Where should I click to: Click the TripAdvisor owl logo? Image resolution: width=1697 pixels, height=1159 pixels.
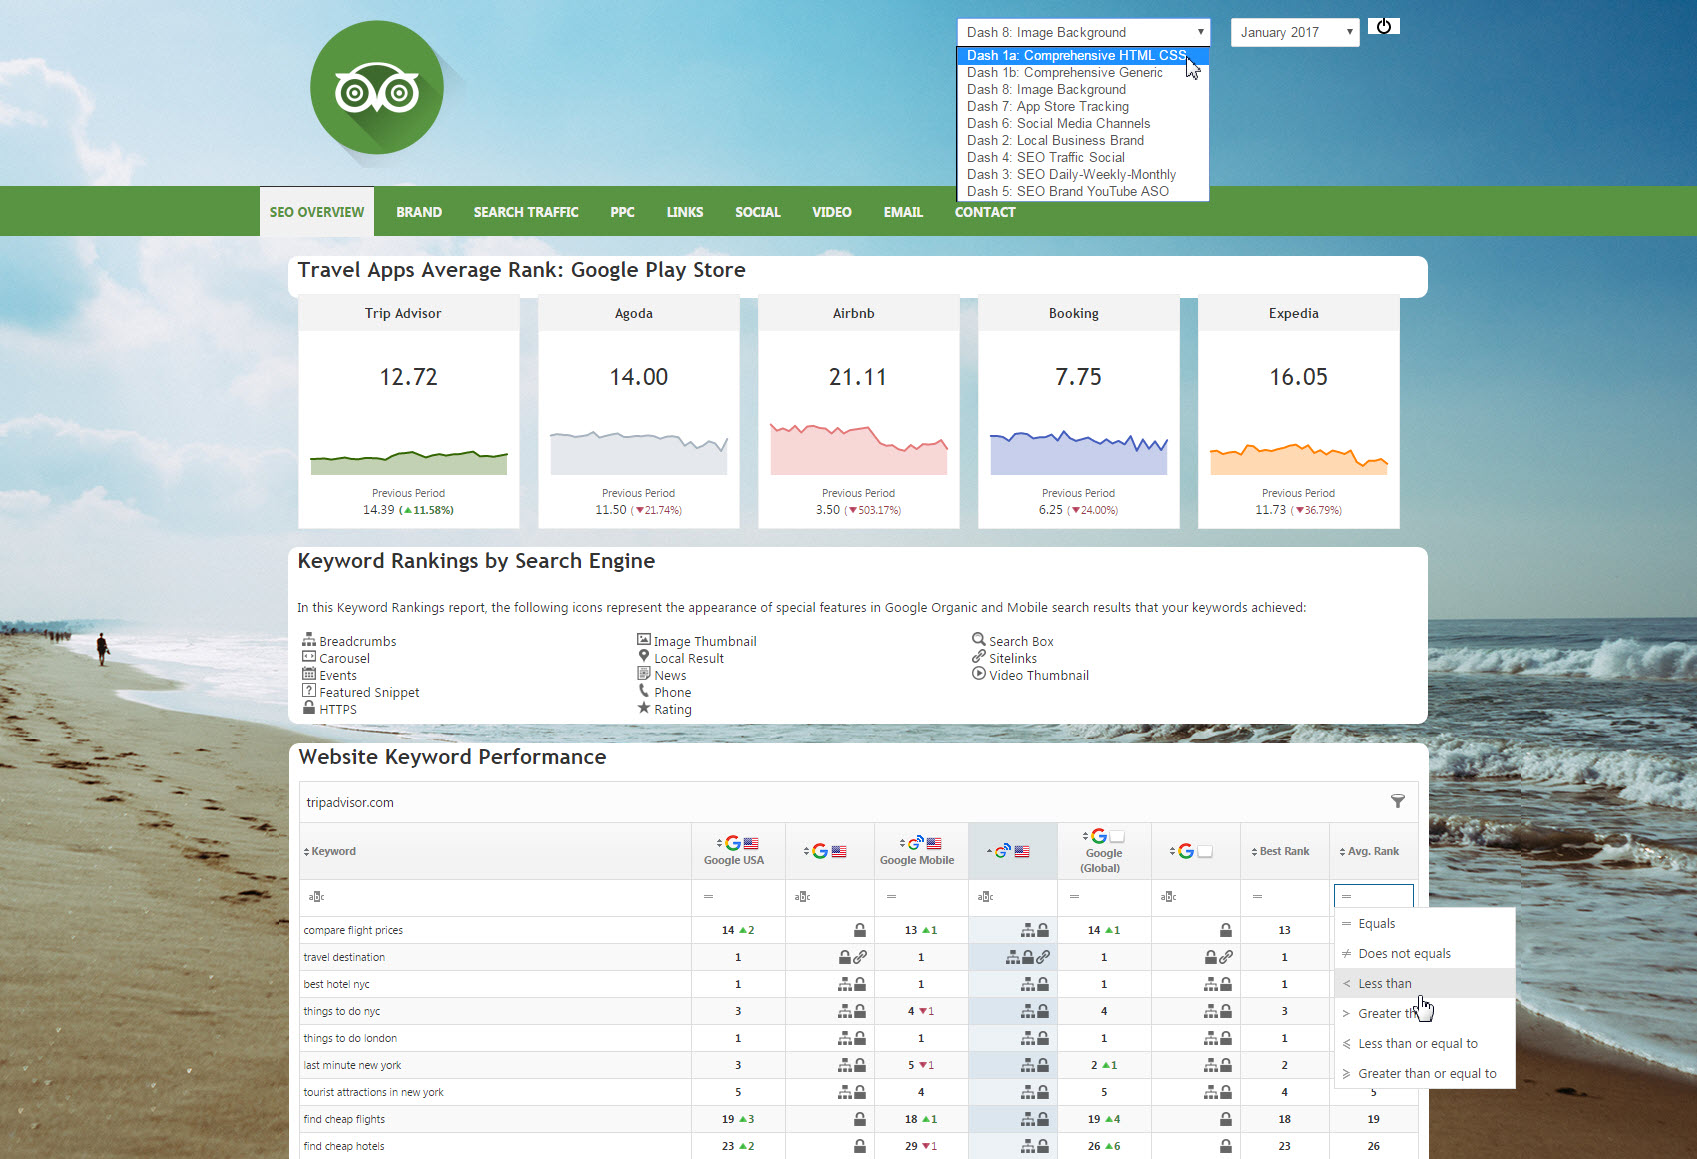pos(376,89)
